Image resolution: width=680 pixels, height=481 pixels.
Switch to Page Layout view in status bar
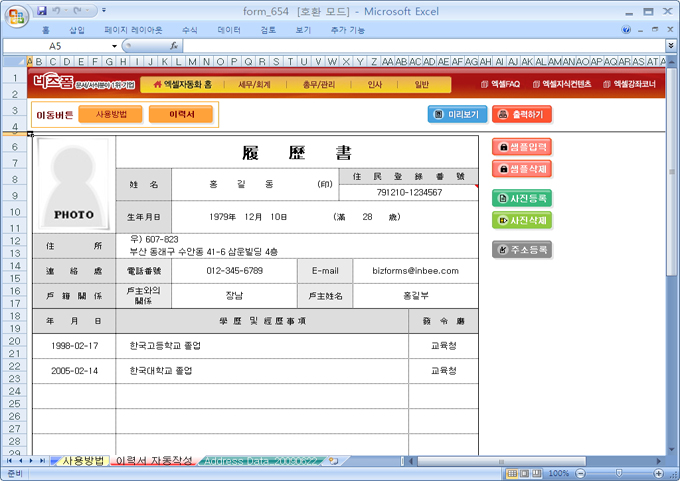click(x=526, y=473)
